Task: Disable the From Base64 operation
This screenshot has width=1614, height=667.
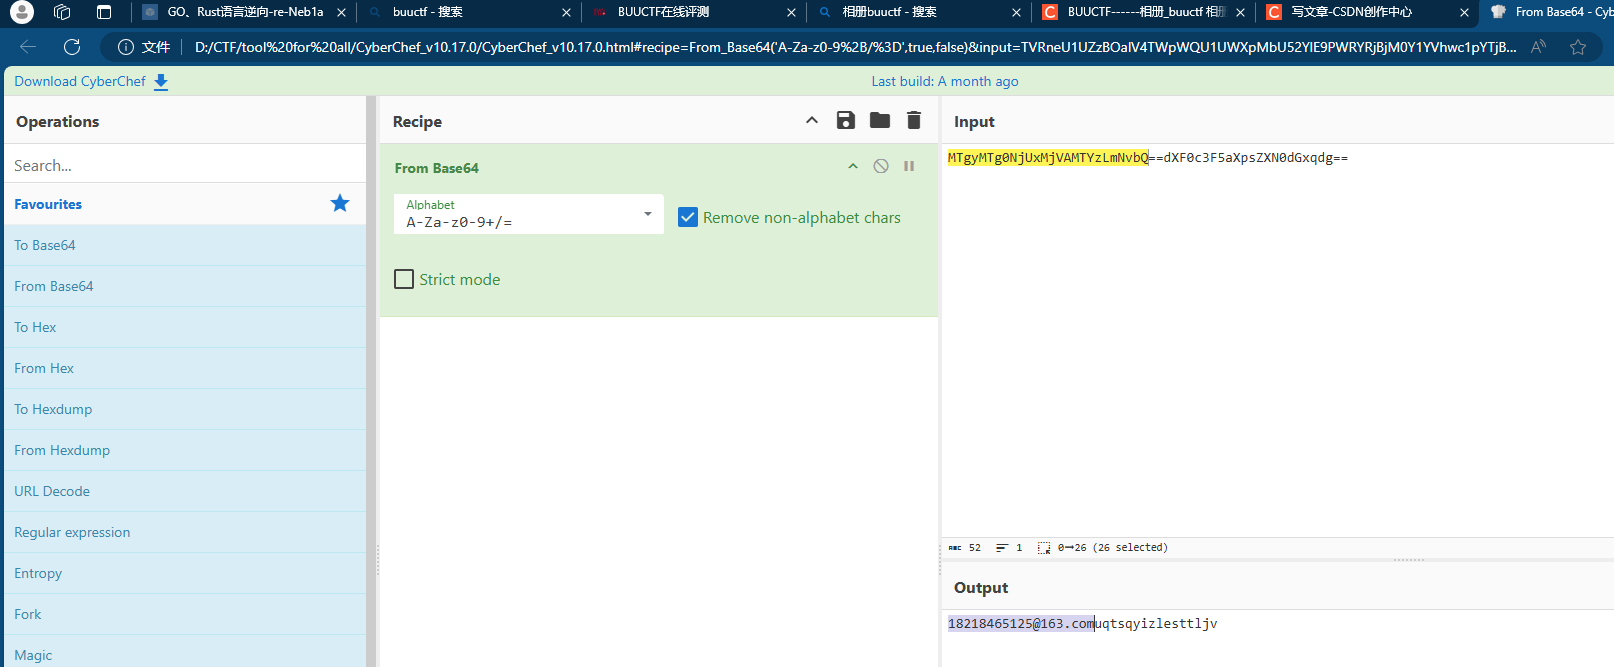Action: coord(880,166)
